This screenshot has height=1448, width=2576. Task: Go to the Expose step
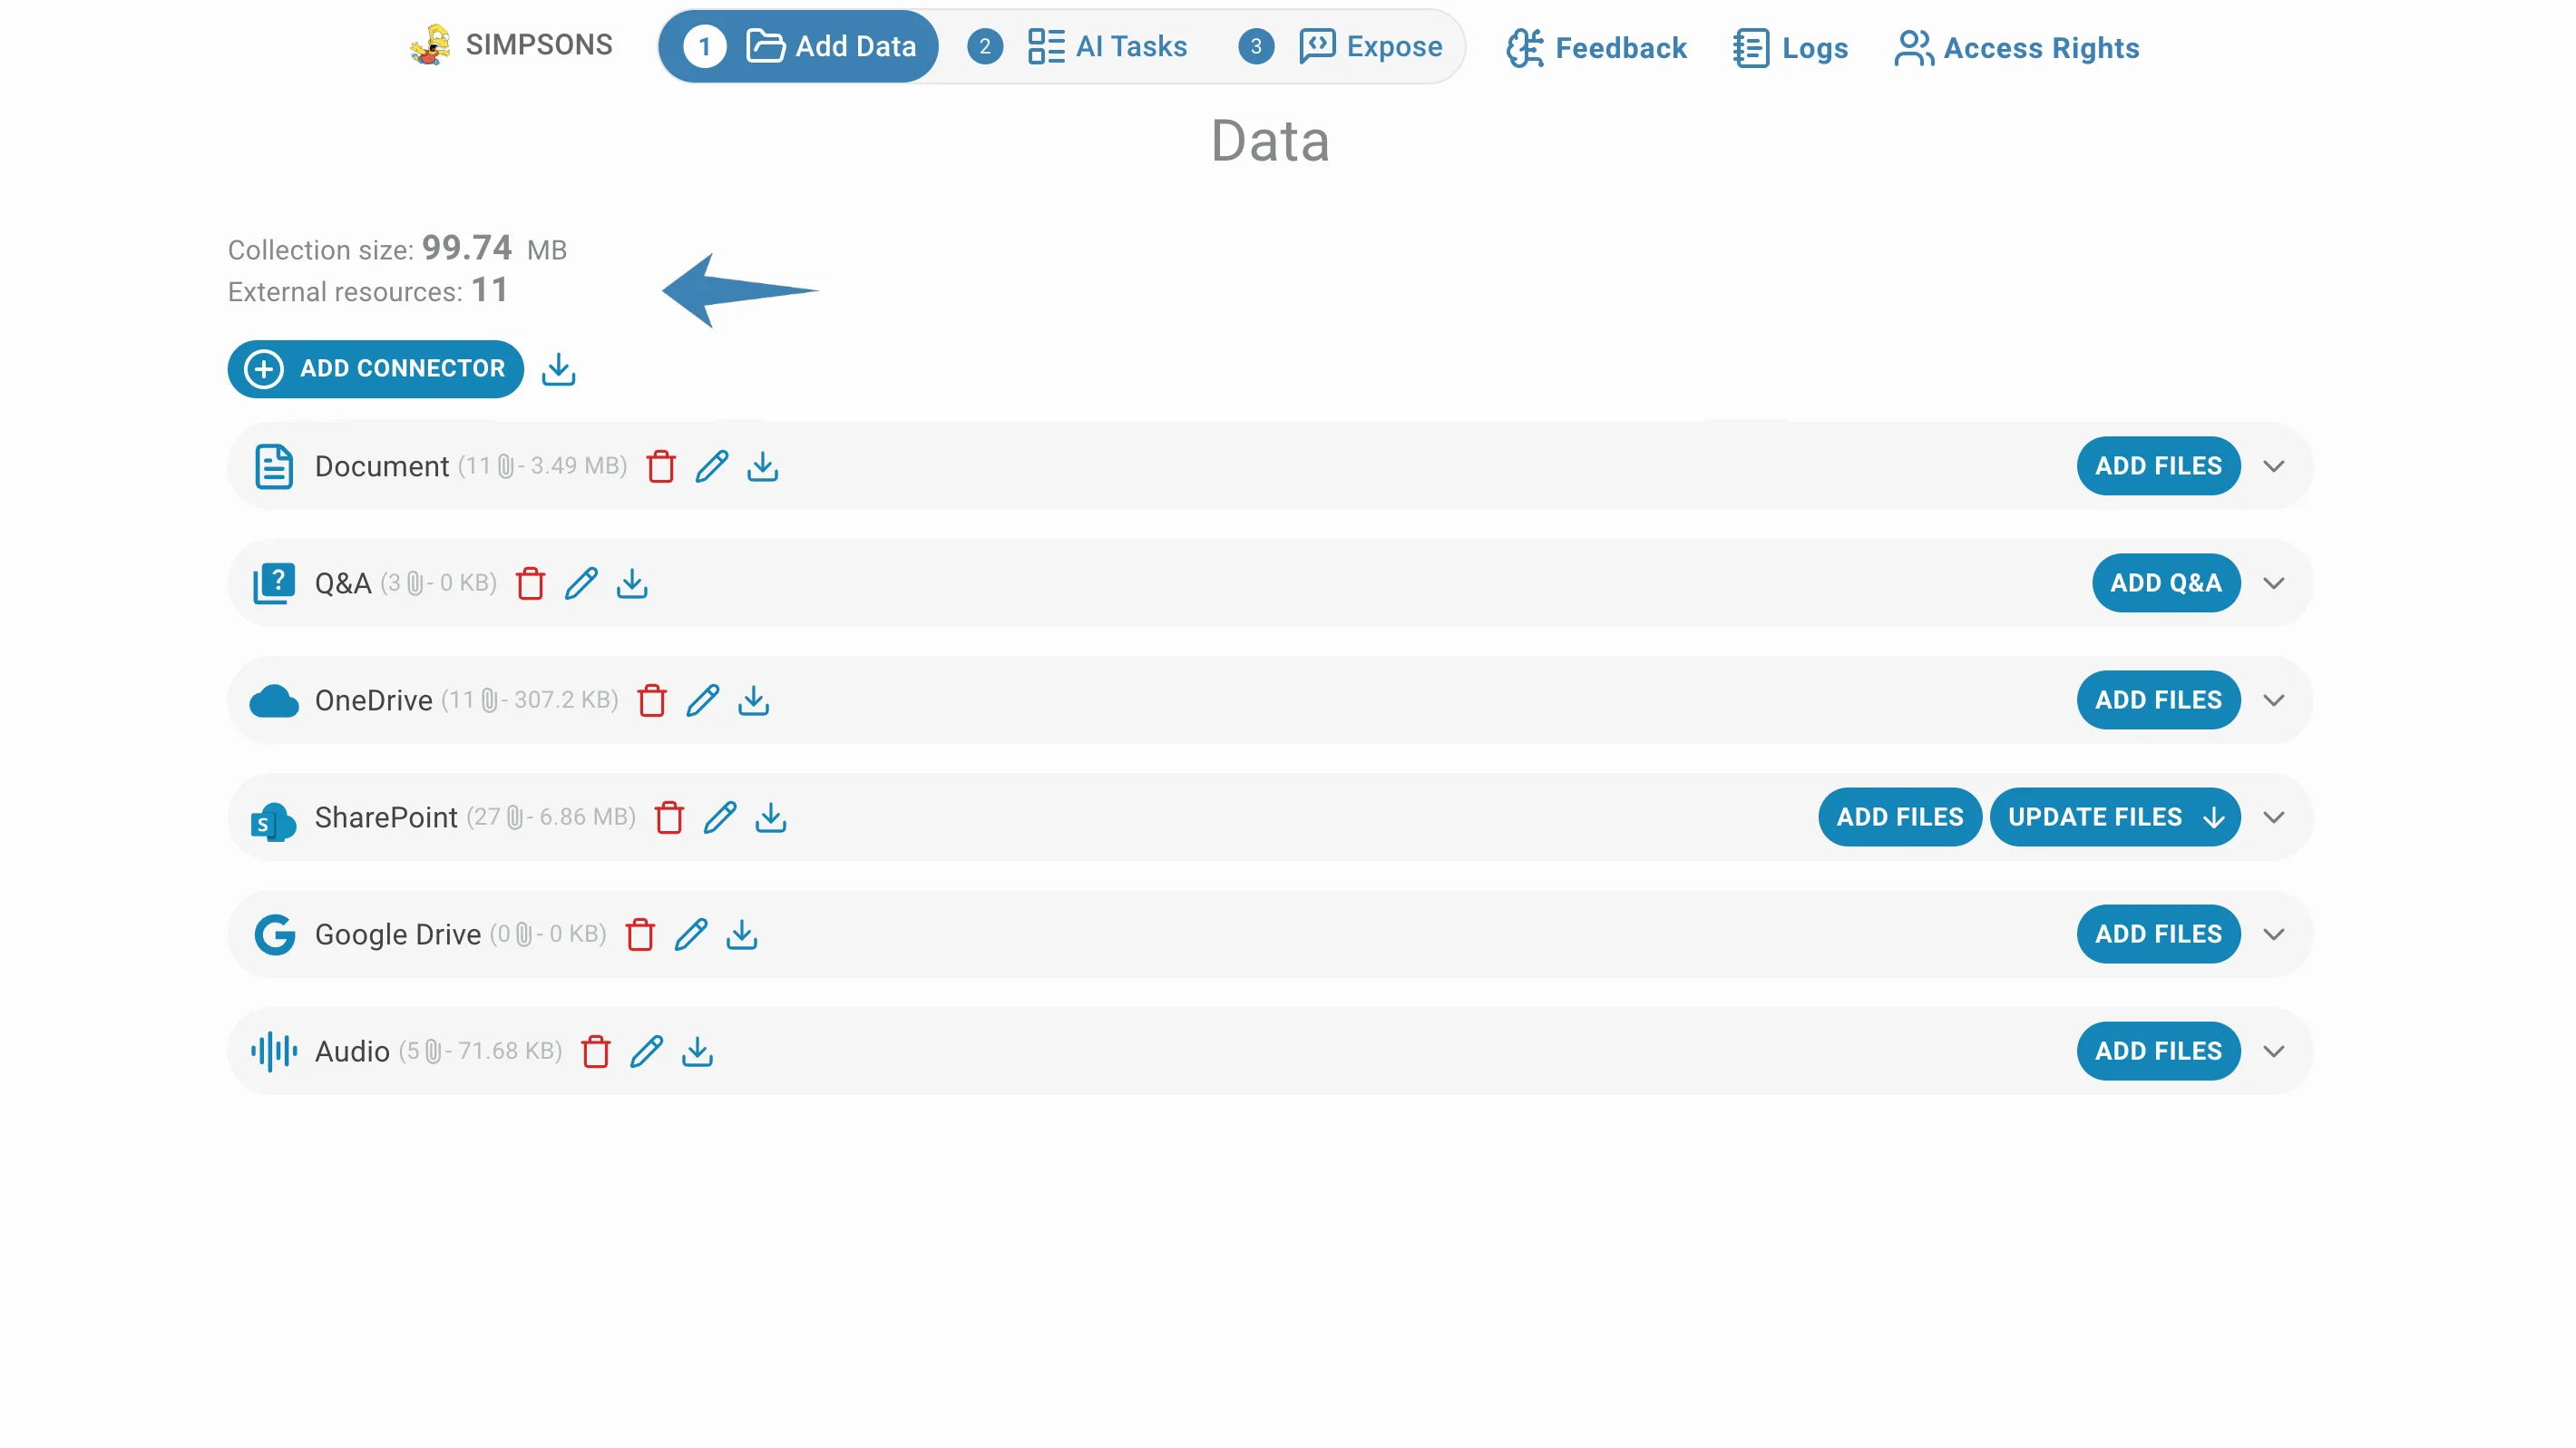tap(1340, 46)
